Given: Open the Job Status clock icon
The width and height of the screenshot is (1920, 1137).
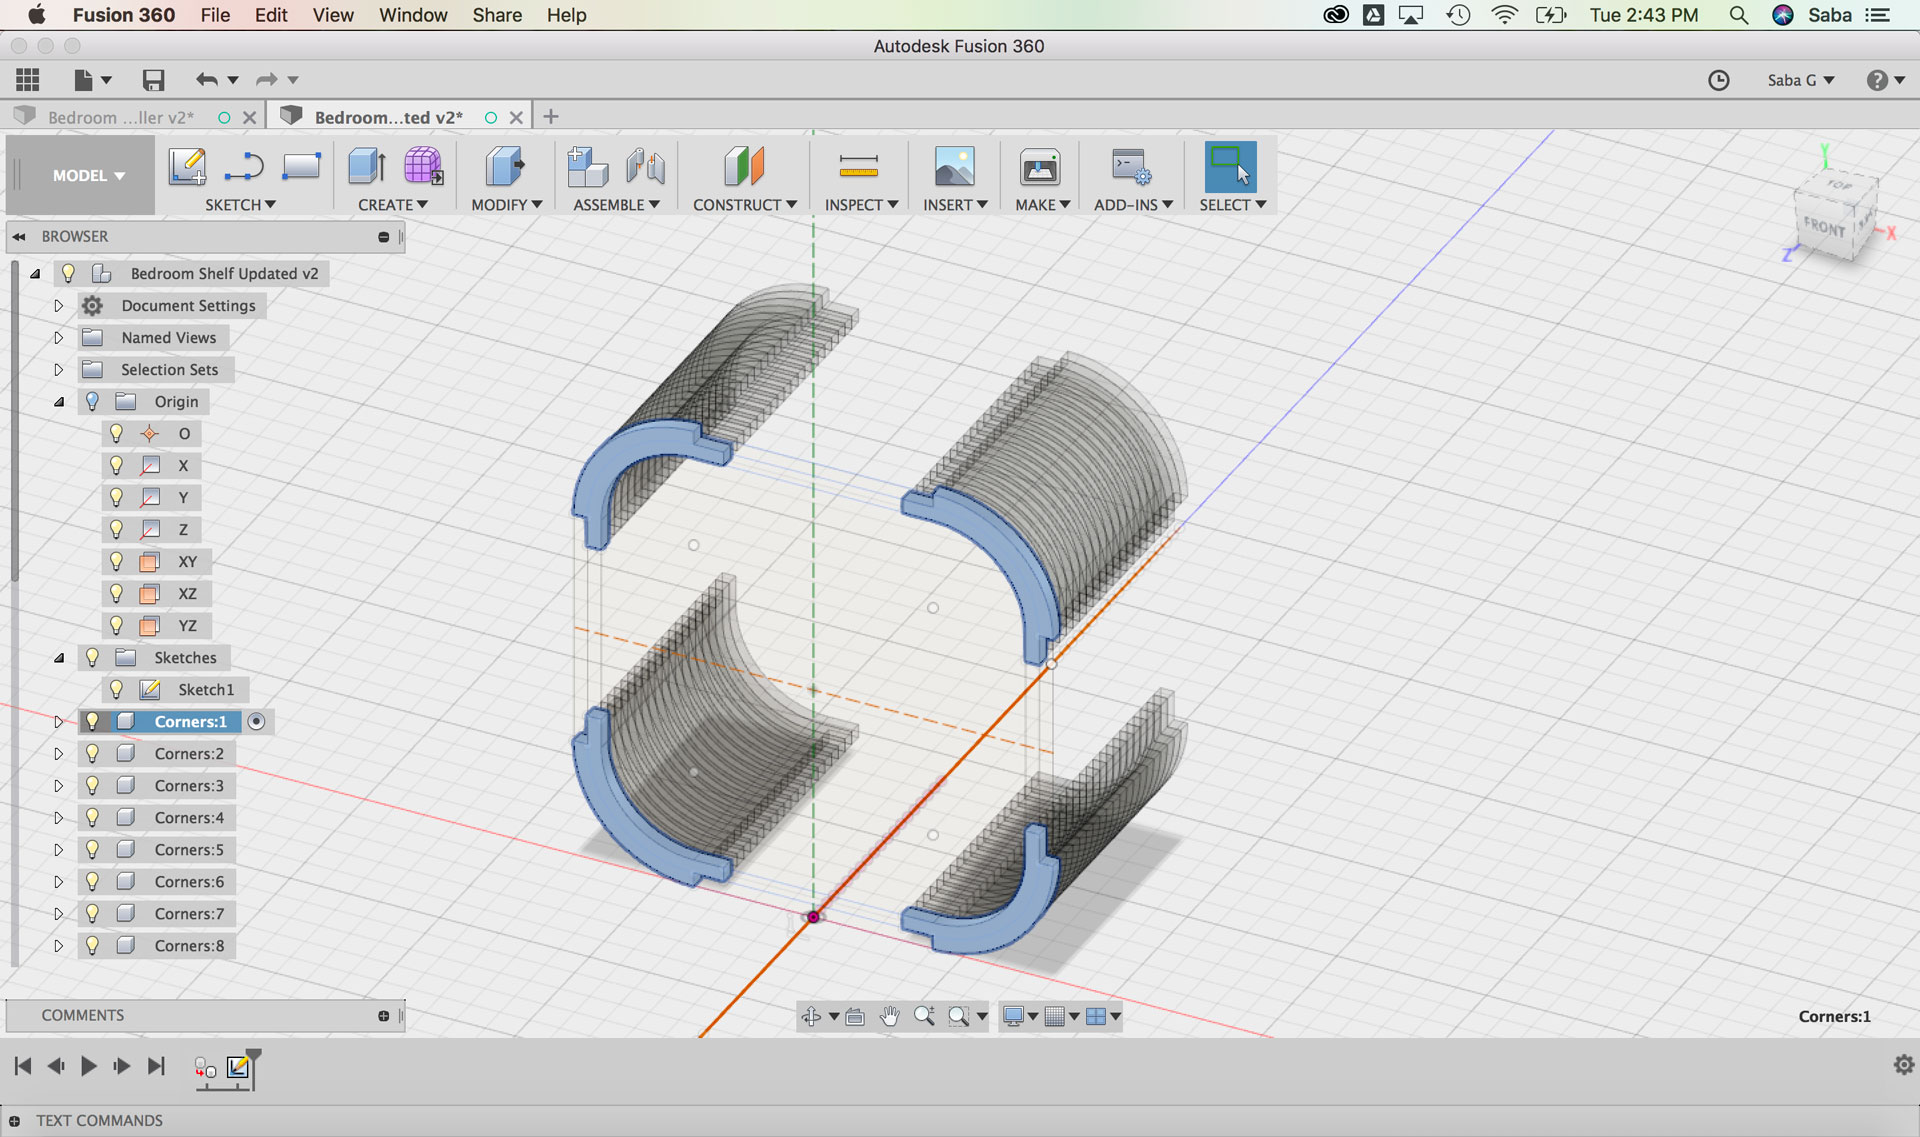Looking at the screenshot, I should 1718,80.
